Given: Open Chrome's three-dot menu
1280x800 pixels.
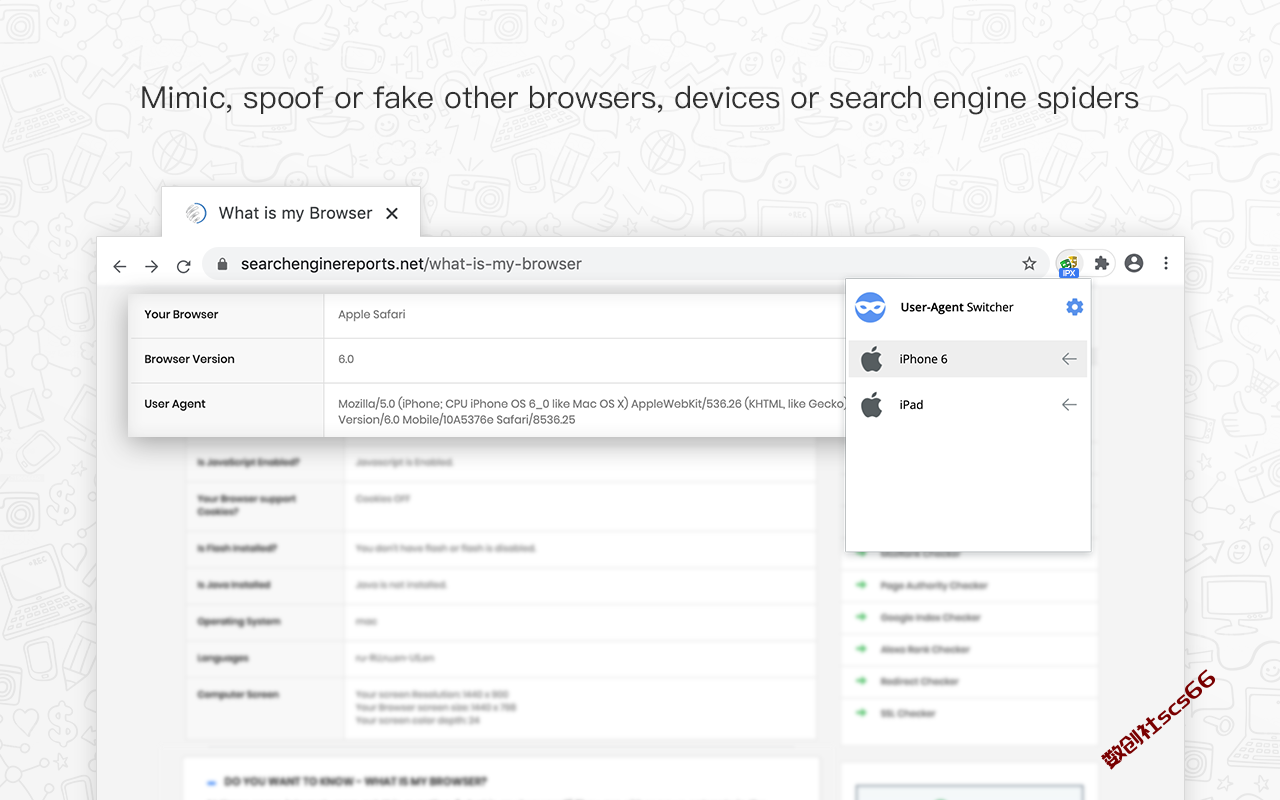Looking at the screenshot, I should point(1166,264).
